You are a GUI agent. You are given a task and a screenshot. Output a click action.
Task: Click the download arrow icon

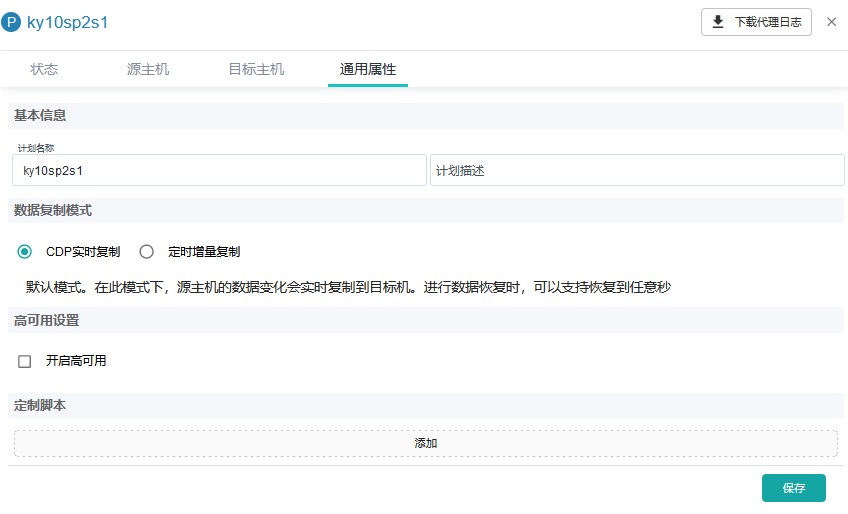(x=718, y=22)
